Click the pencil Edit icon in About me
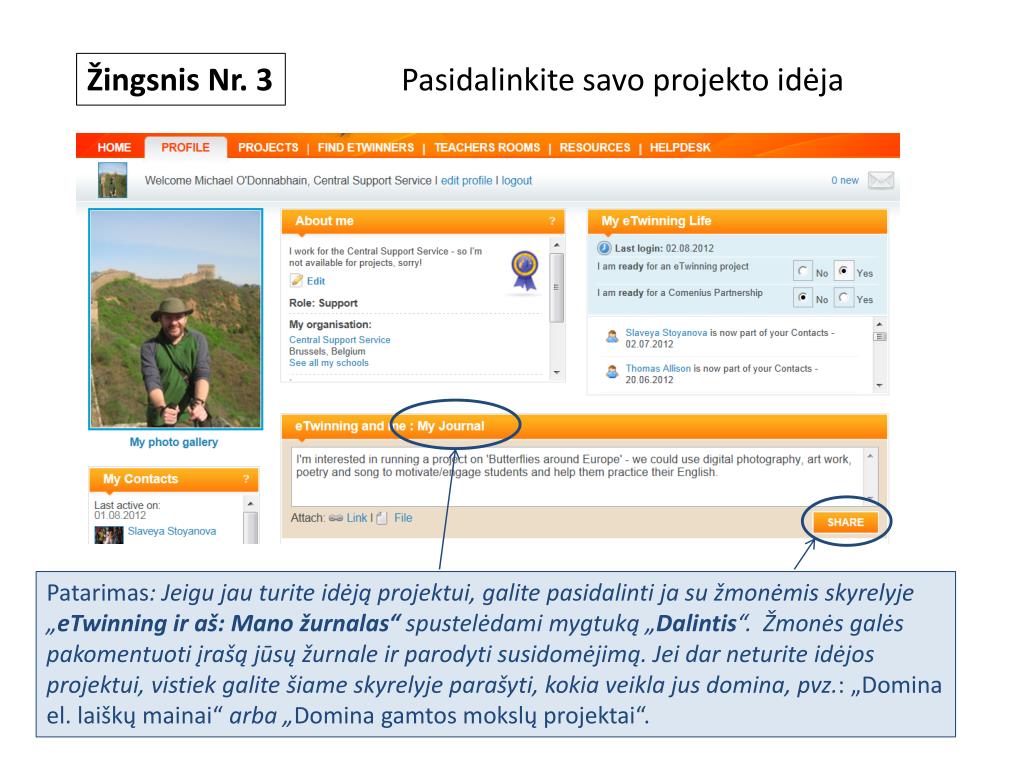The height and width of the screenshot is (768, 1024). (x=296, y=281)
